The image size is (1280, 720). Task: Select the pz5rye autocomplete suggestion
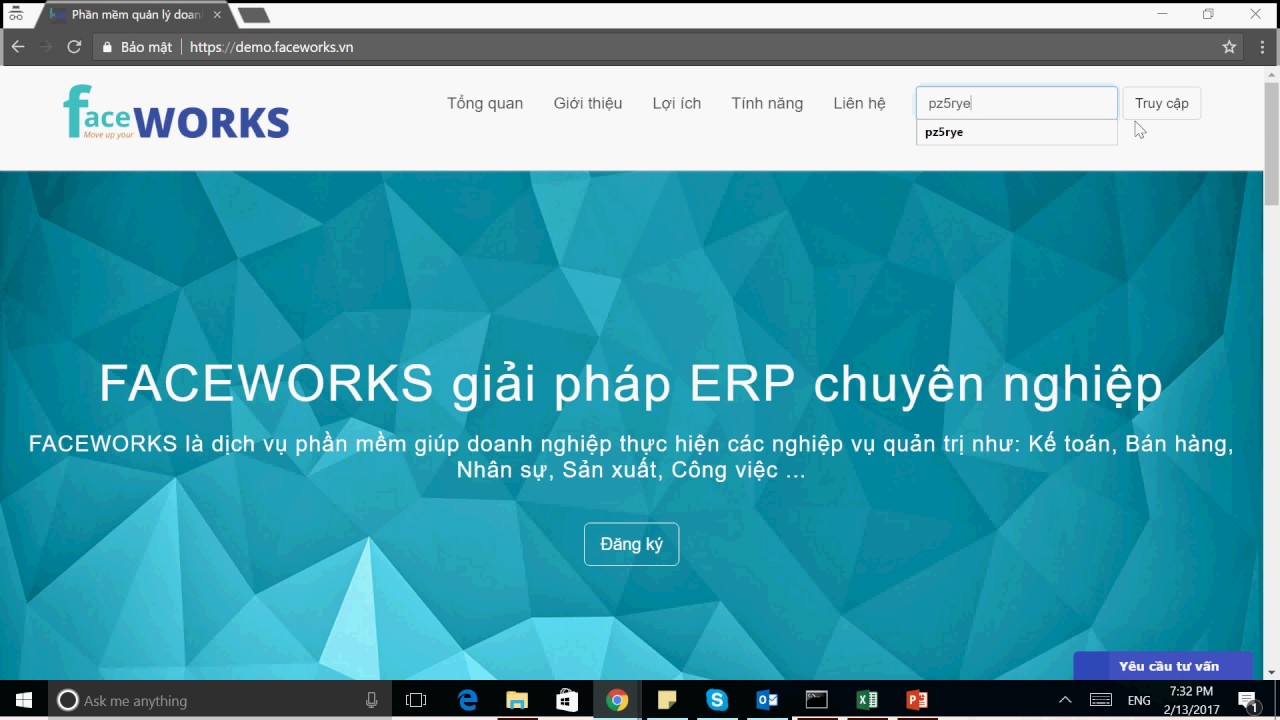pyautogui.click(x=1017, y=132)
